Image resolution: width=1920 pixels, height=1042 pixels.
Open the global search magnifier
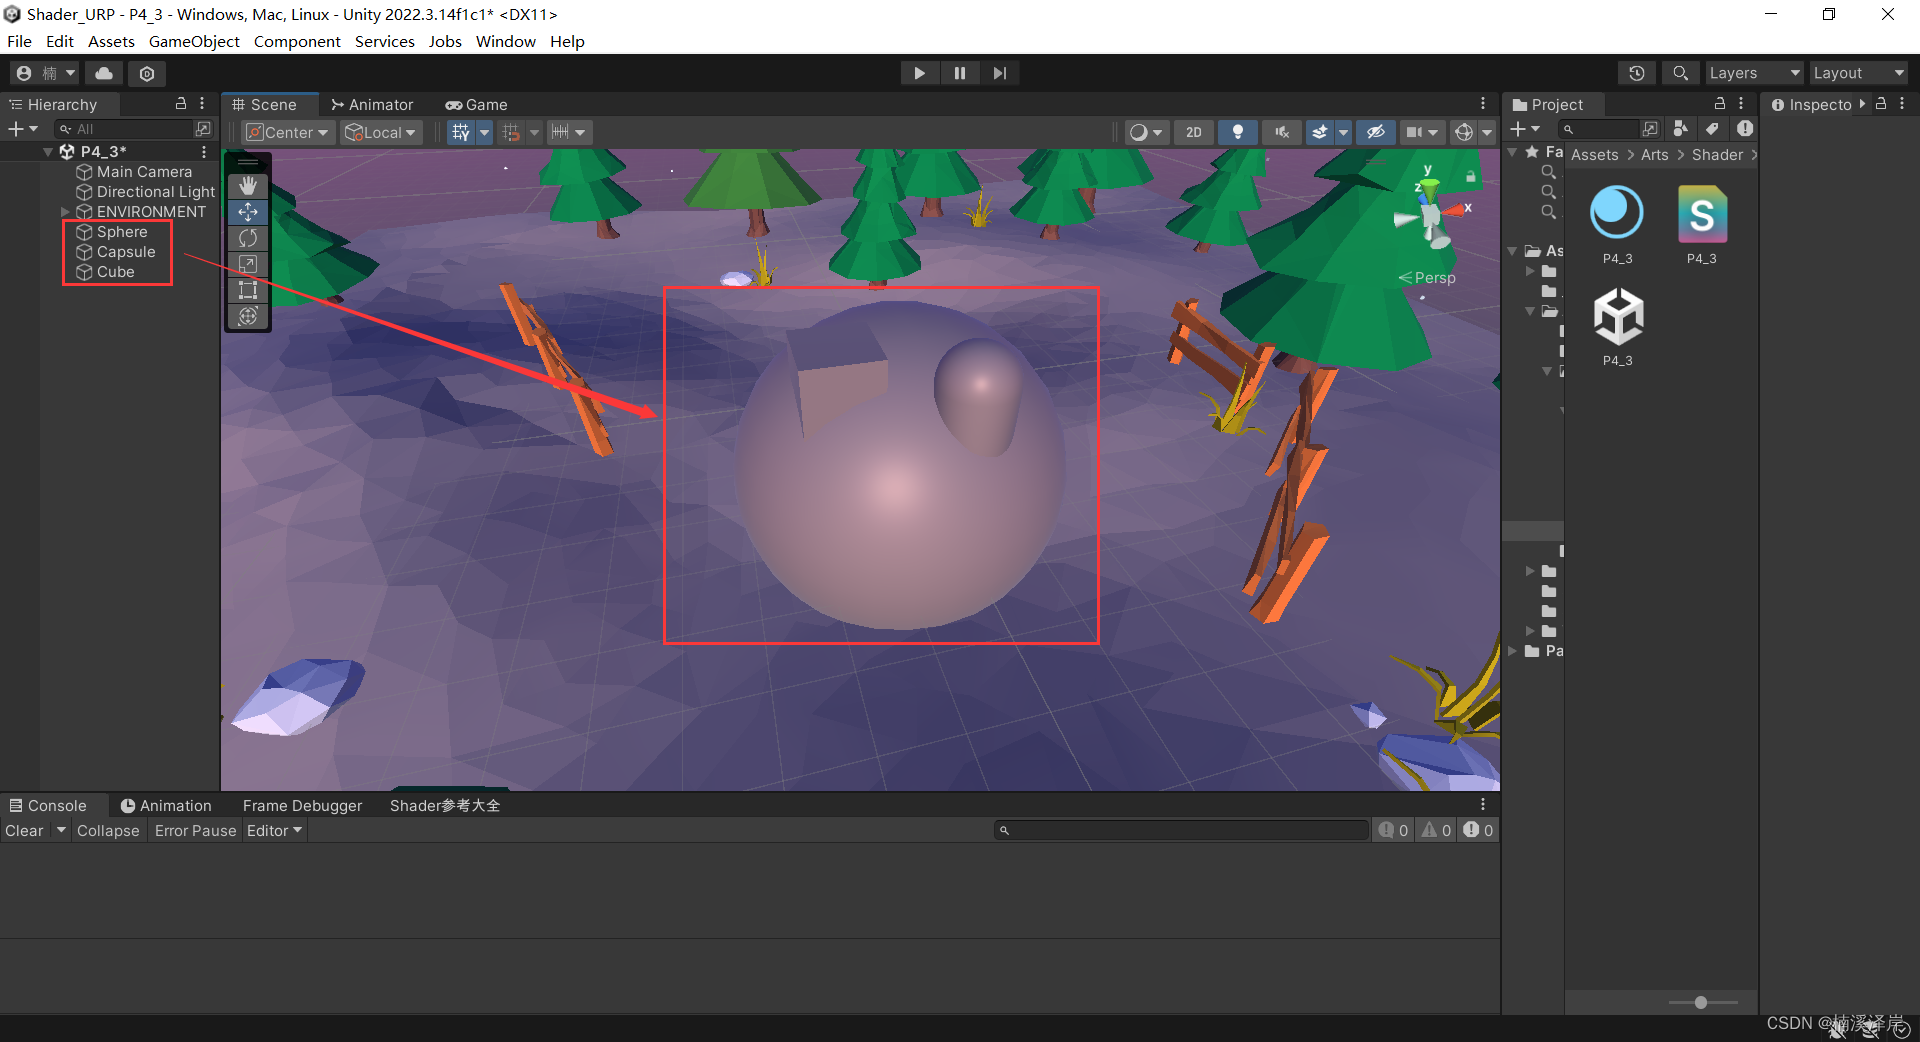(x=1680, y=73)
